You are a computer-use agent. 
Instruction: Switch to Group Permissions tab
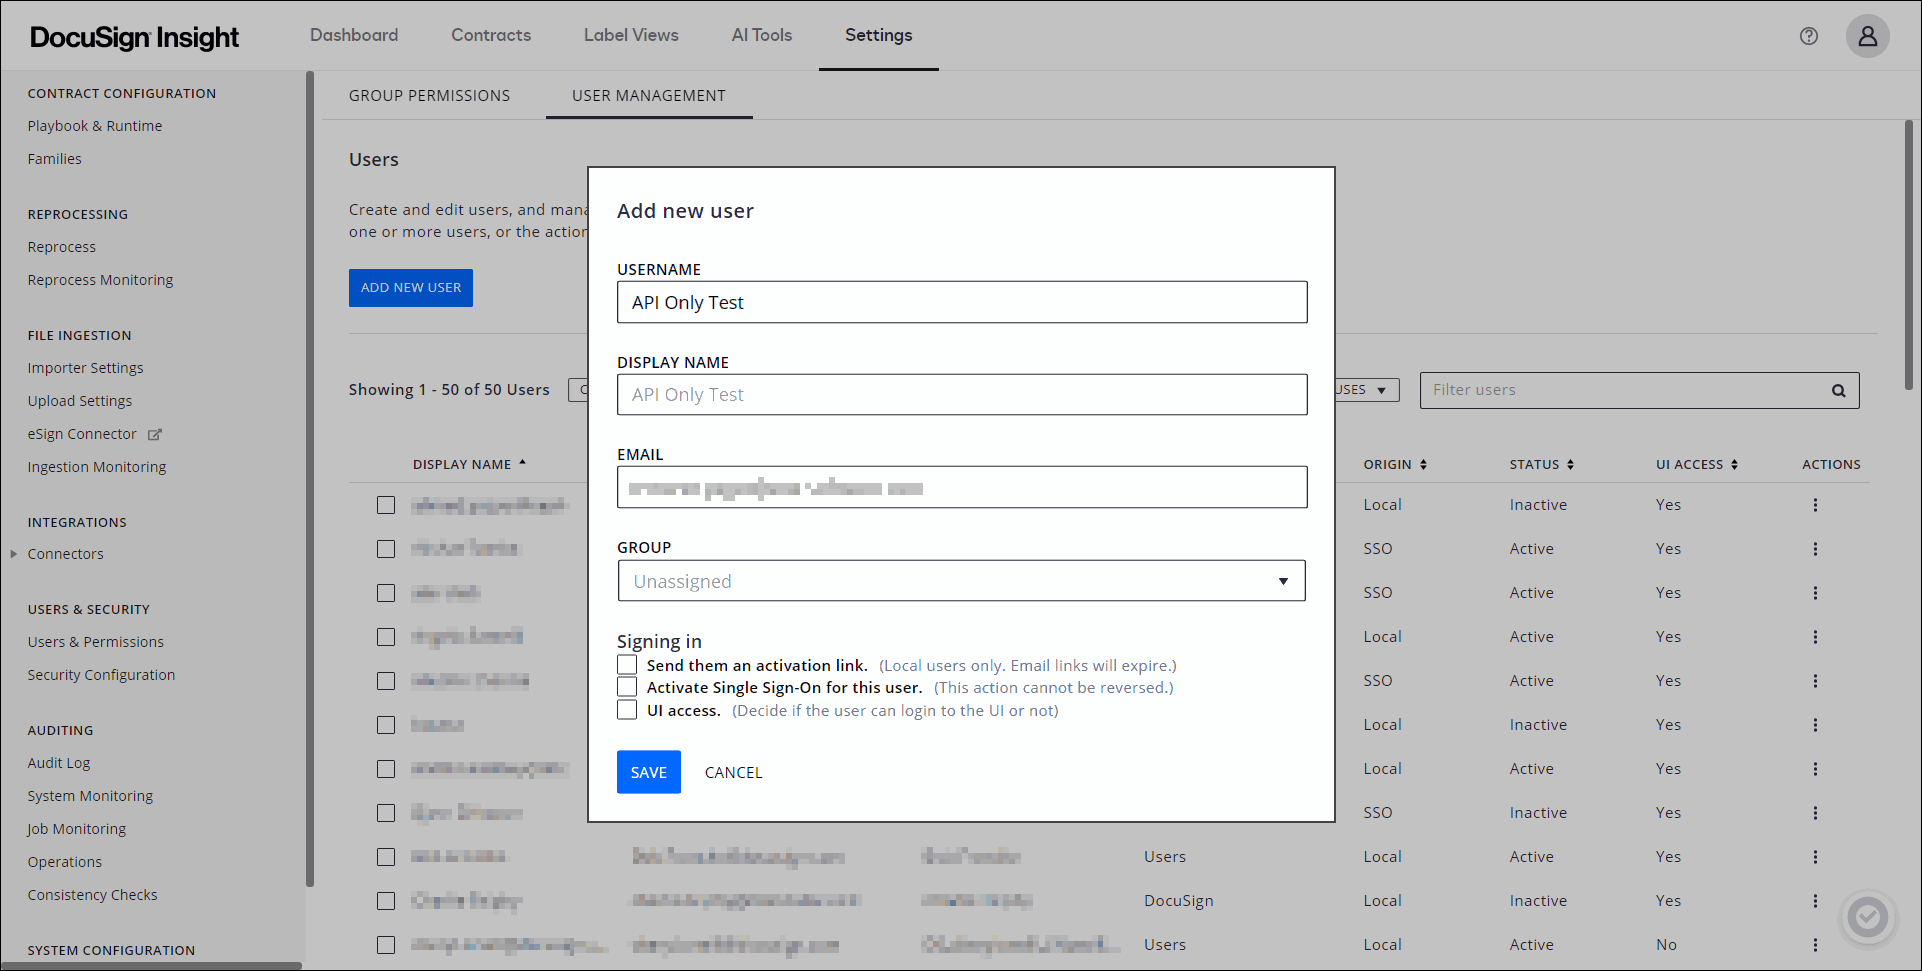tap(429, 96)
